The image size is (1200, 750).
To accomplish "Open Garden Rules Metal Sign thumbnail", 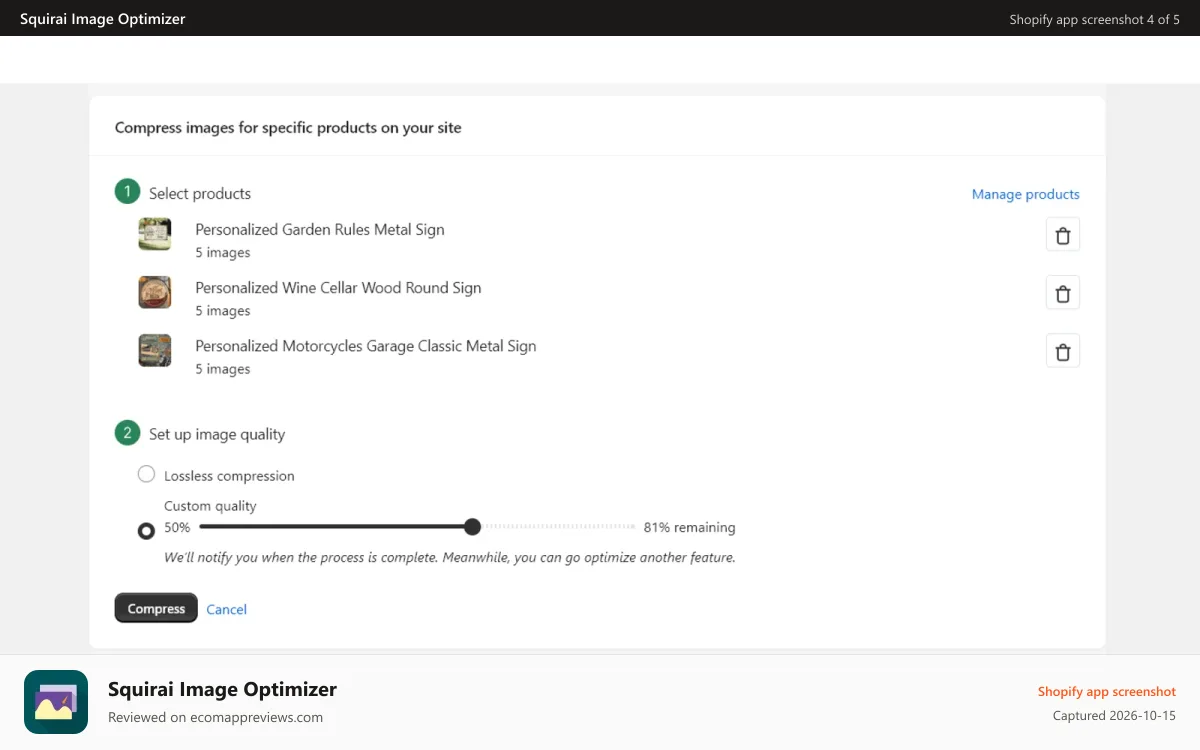I will (155, 234).
